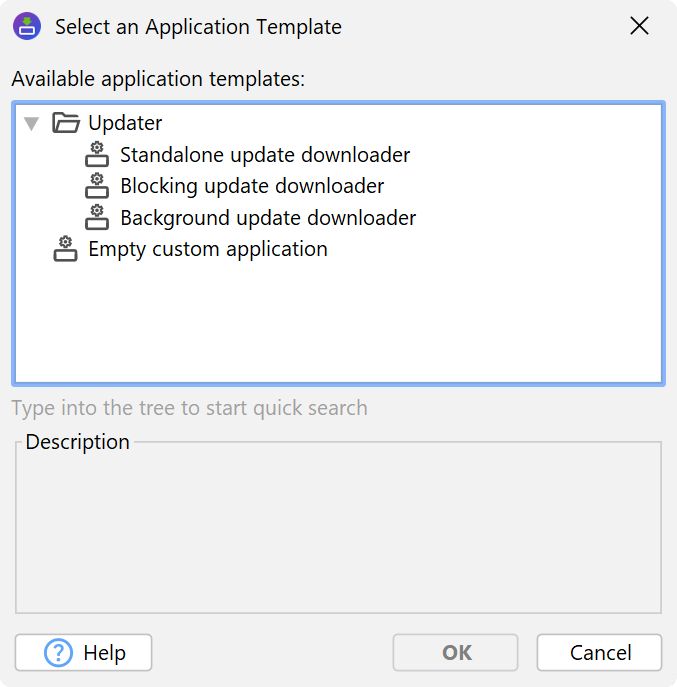Click the Blocking update downloader icon

click(x=97, y=185)
